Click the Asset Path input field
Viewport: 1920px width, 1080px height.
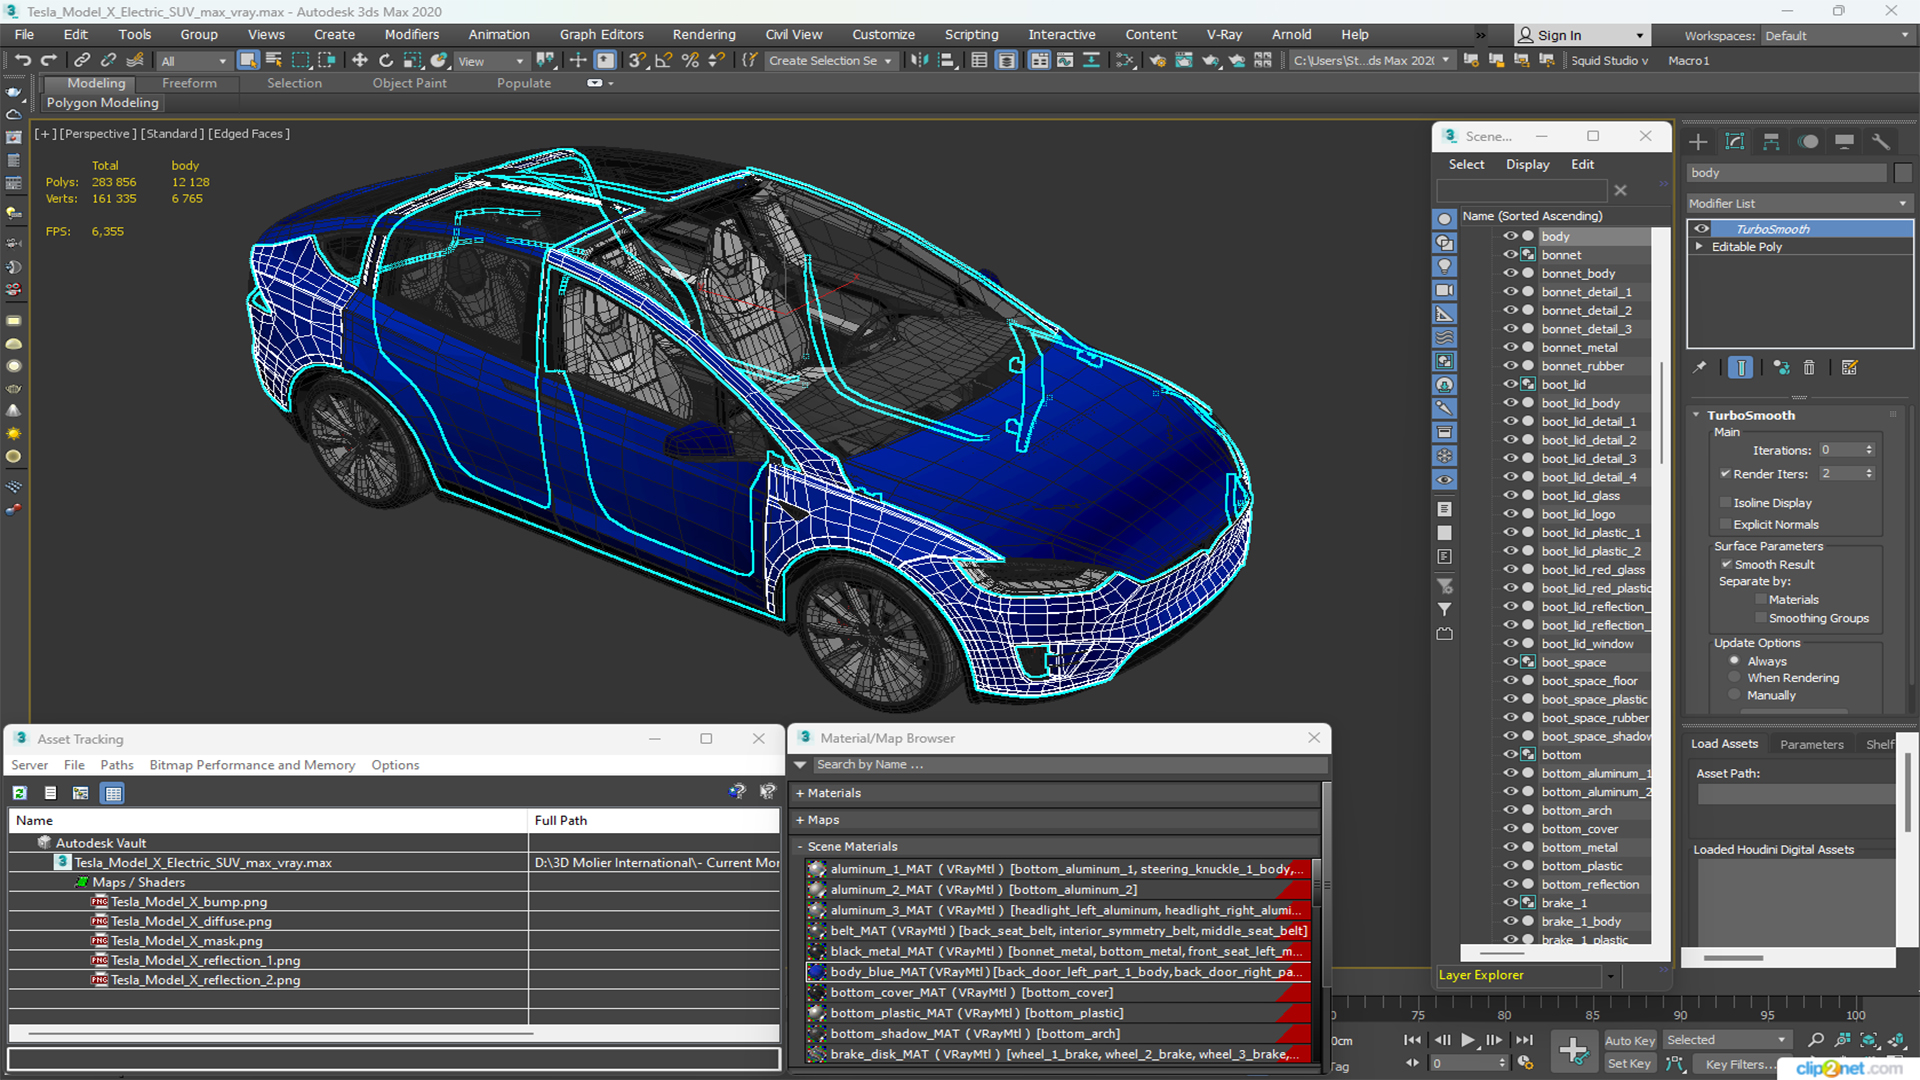(1795, 795)
